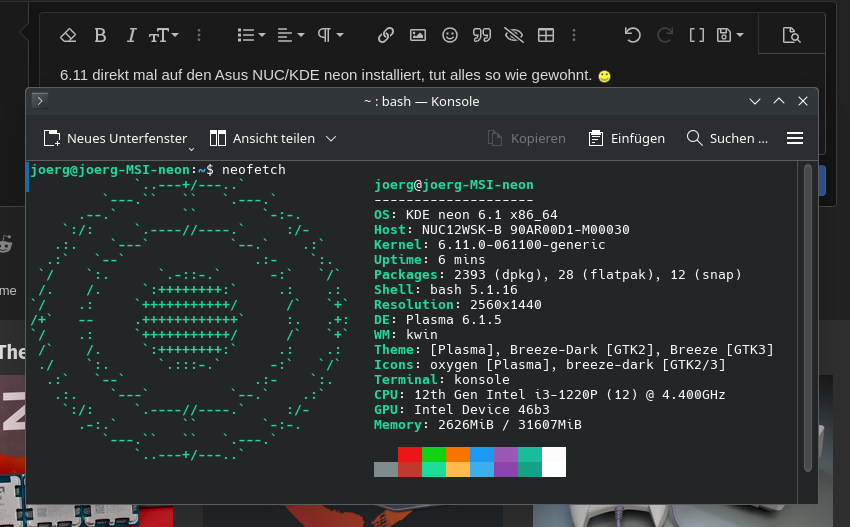Open the font size dropdown
Screen dimensions: 850x527
point(163,36)
